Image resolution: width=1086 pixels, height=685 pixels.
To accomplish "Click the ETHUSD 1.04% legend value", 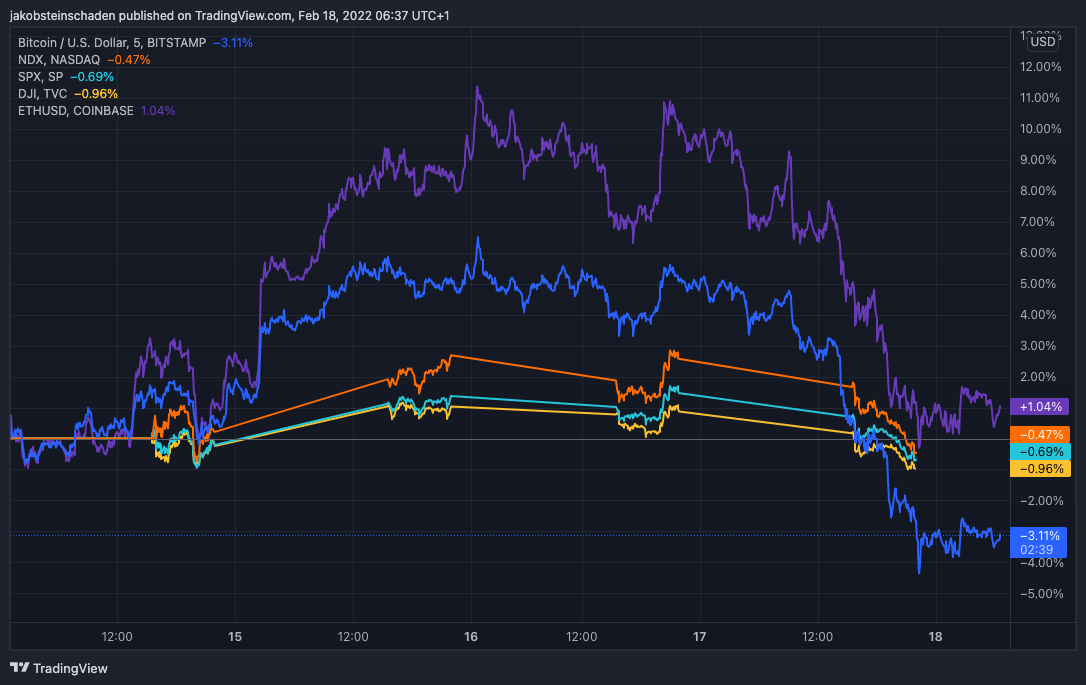I will click(x=158, y=111).
